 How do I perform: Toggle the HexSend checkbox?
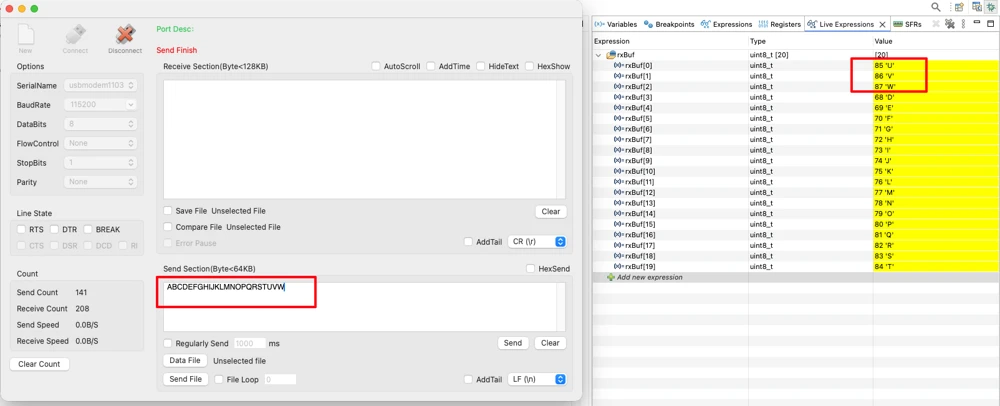tap(531, 269)
